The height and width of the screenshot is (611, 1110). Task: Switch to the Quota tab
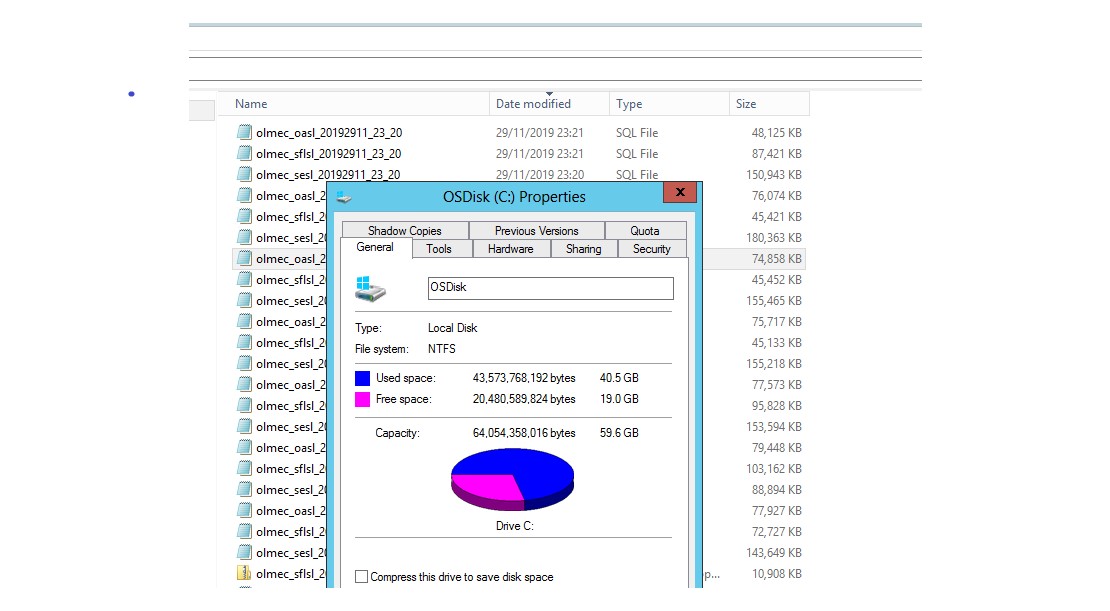pos(645,231)
